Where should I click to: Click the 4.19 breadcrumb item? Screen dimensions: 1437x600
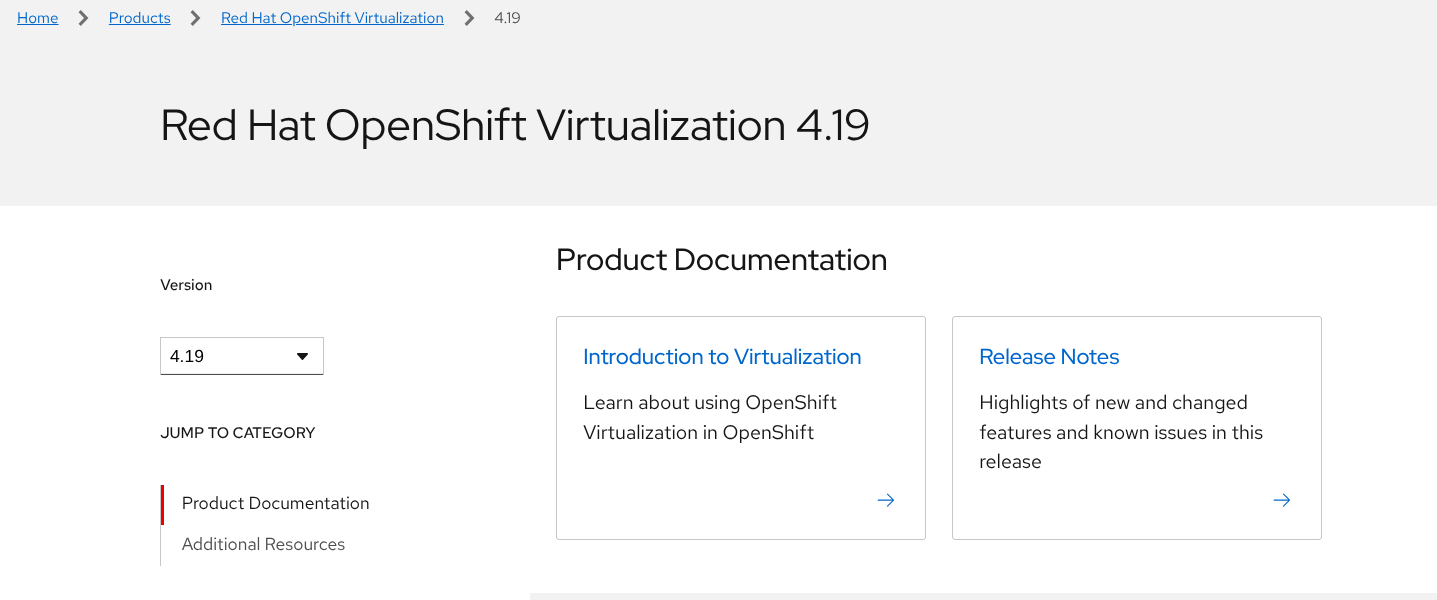pos(507,18)
